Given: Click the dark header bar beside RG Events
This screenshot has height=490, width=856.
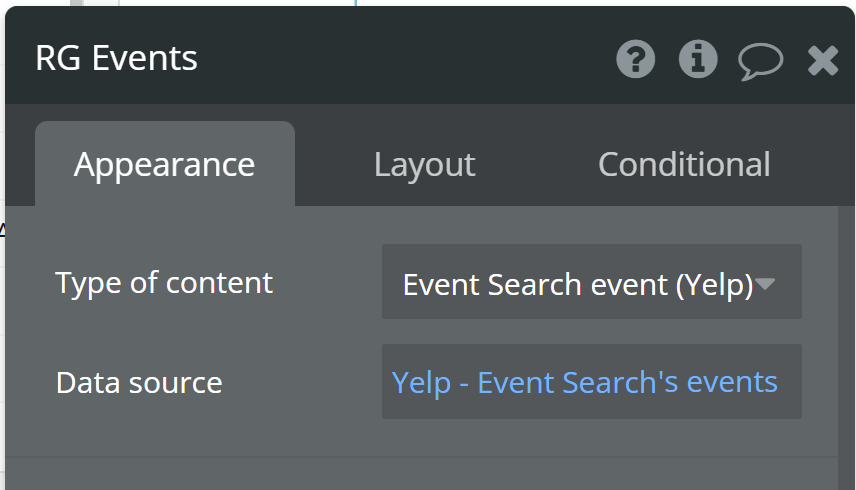Looking at the screenshot, I should coord(400,60).
